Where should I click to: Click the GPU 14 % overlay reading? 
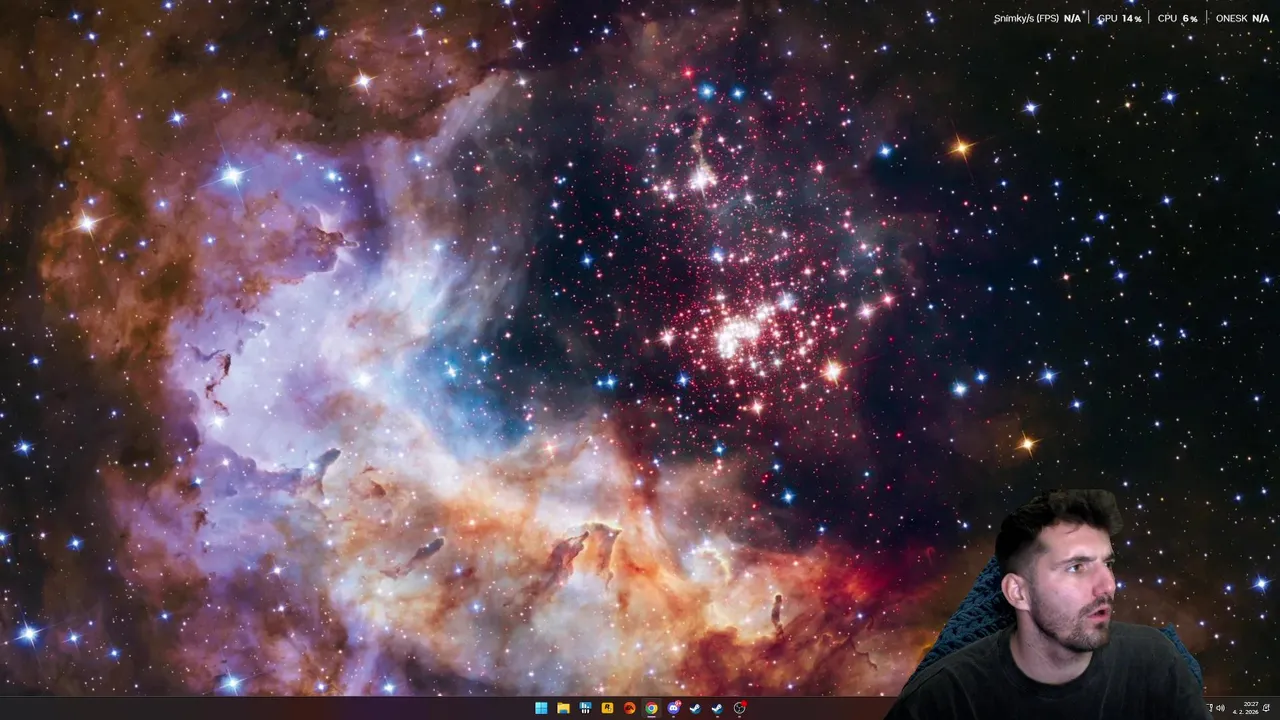pos(1120,18)
